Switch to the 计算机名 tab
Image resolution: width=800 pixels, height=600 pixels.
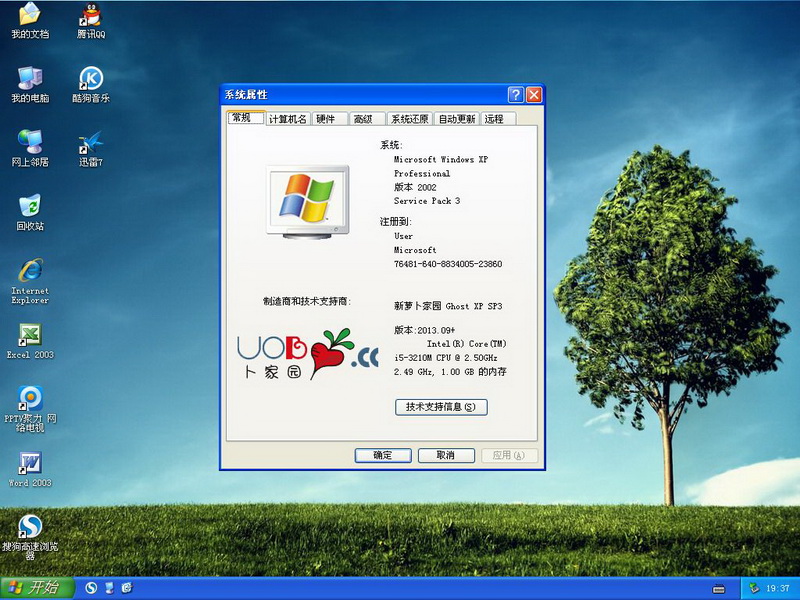pos(288,119)
